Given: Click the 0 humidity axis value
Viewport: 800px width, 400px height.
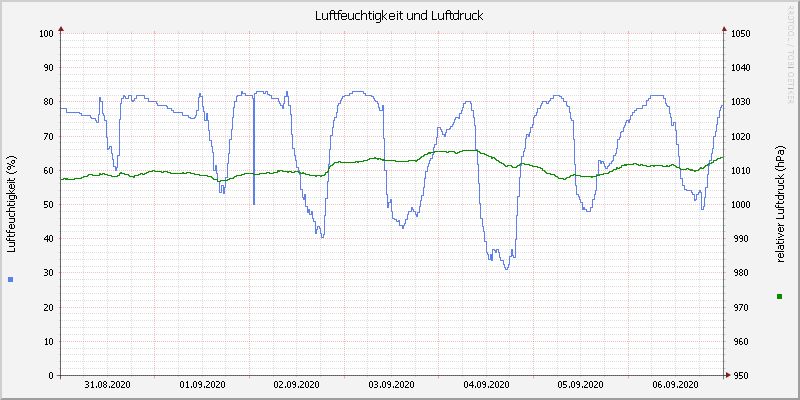Looking at the screenshot, I should click(x=51, y=376).
